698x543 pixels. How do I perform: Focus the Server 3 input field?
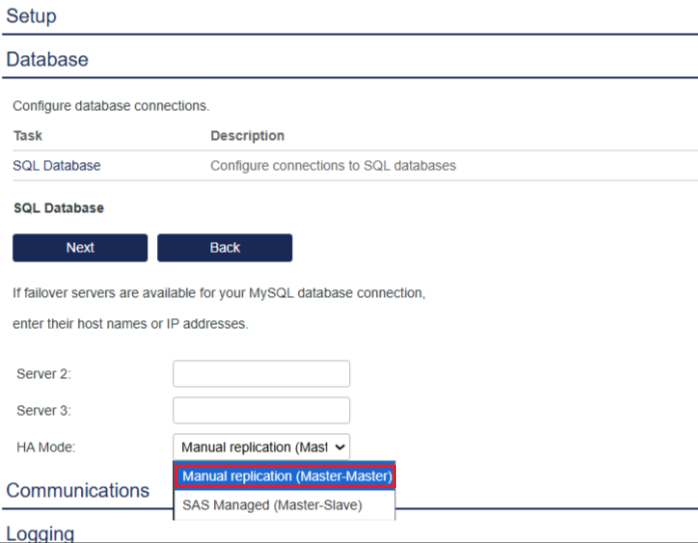tap(261, 410)
